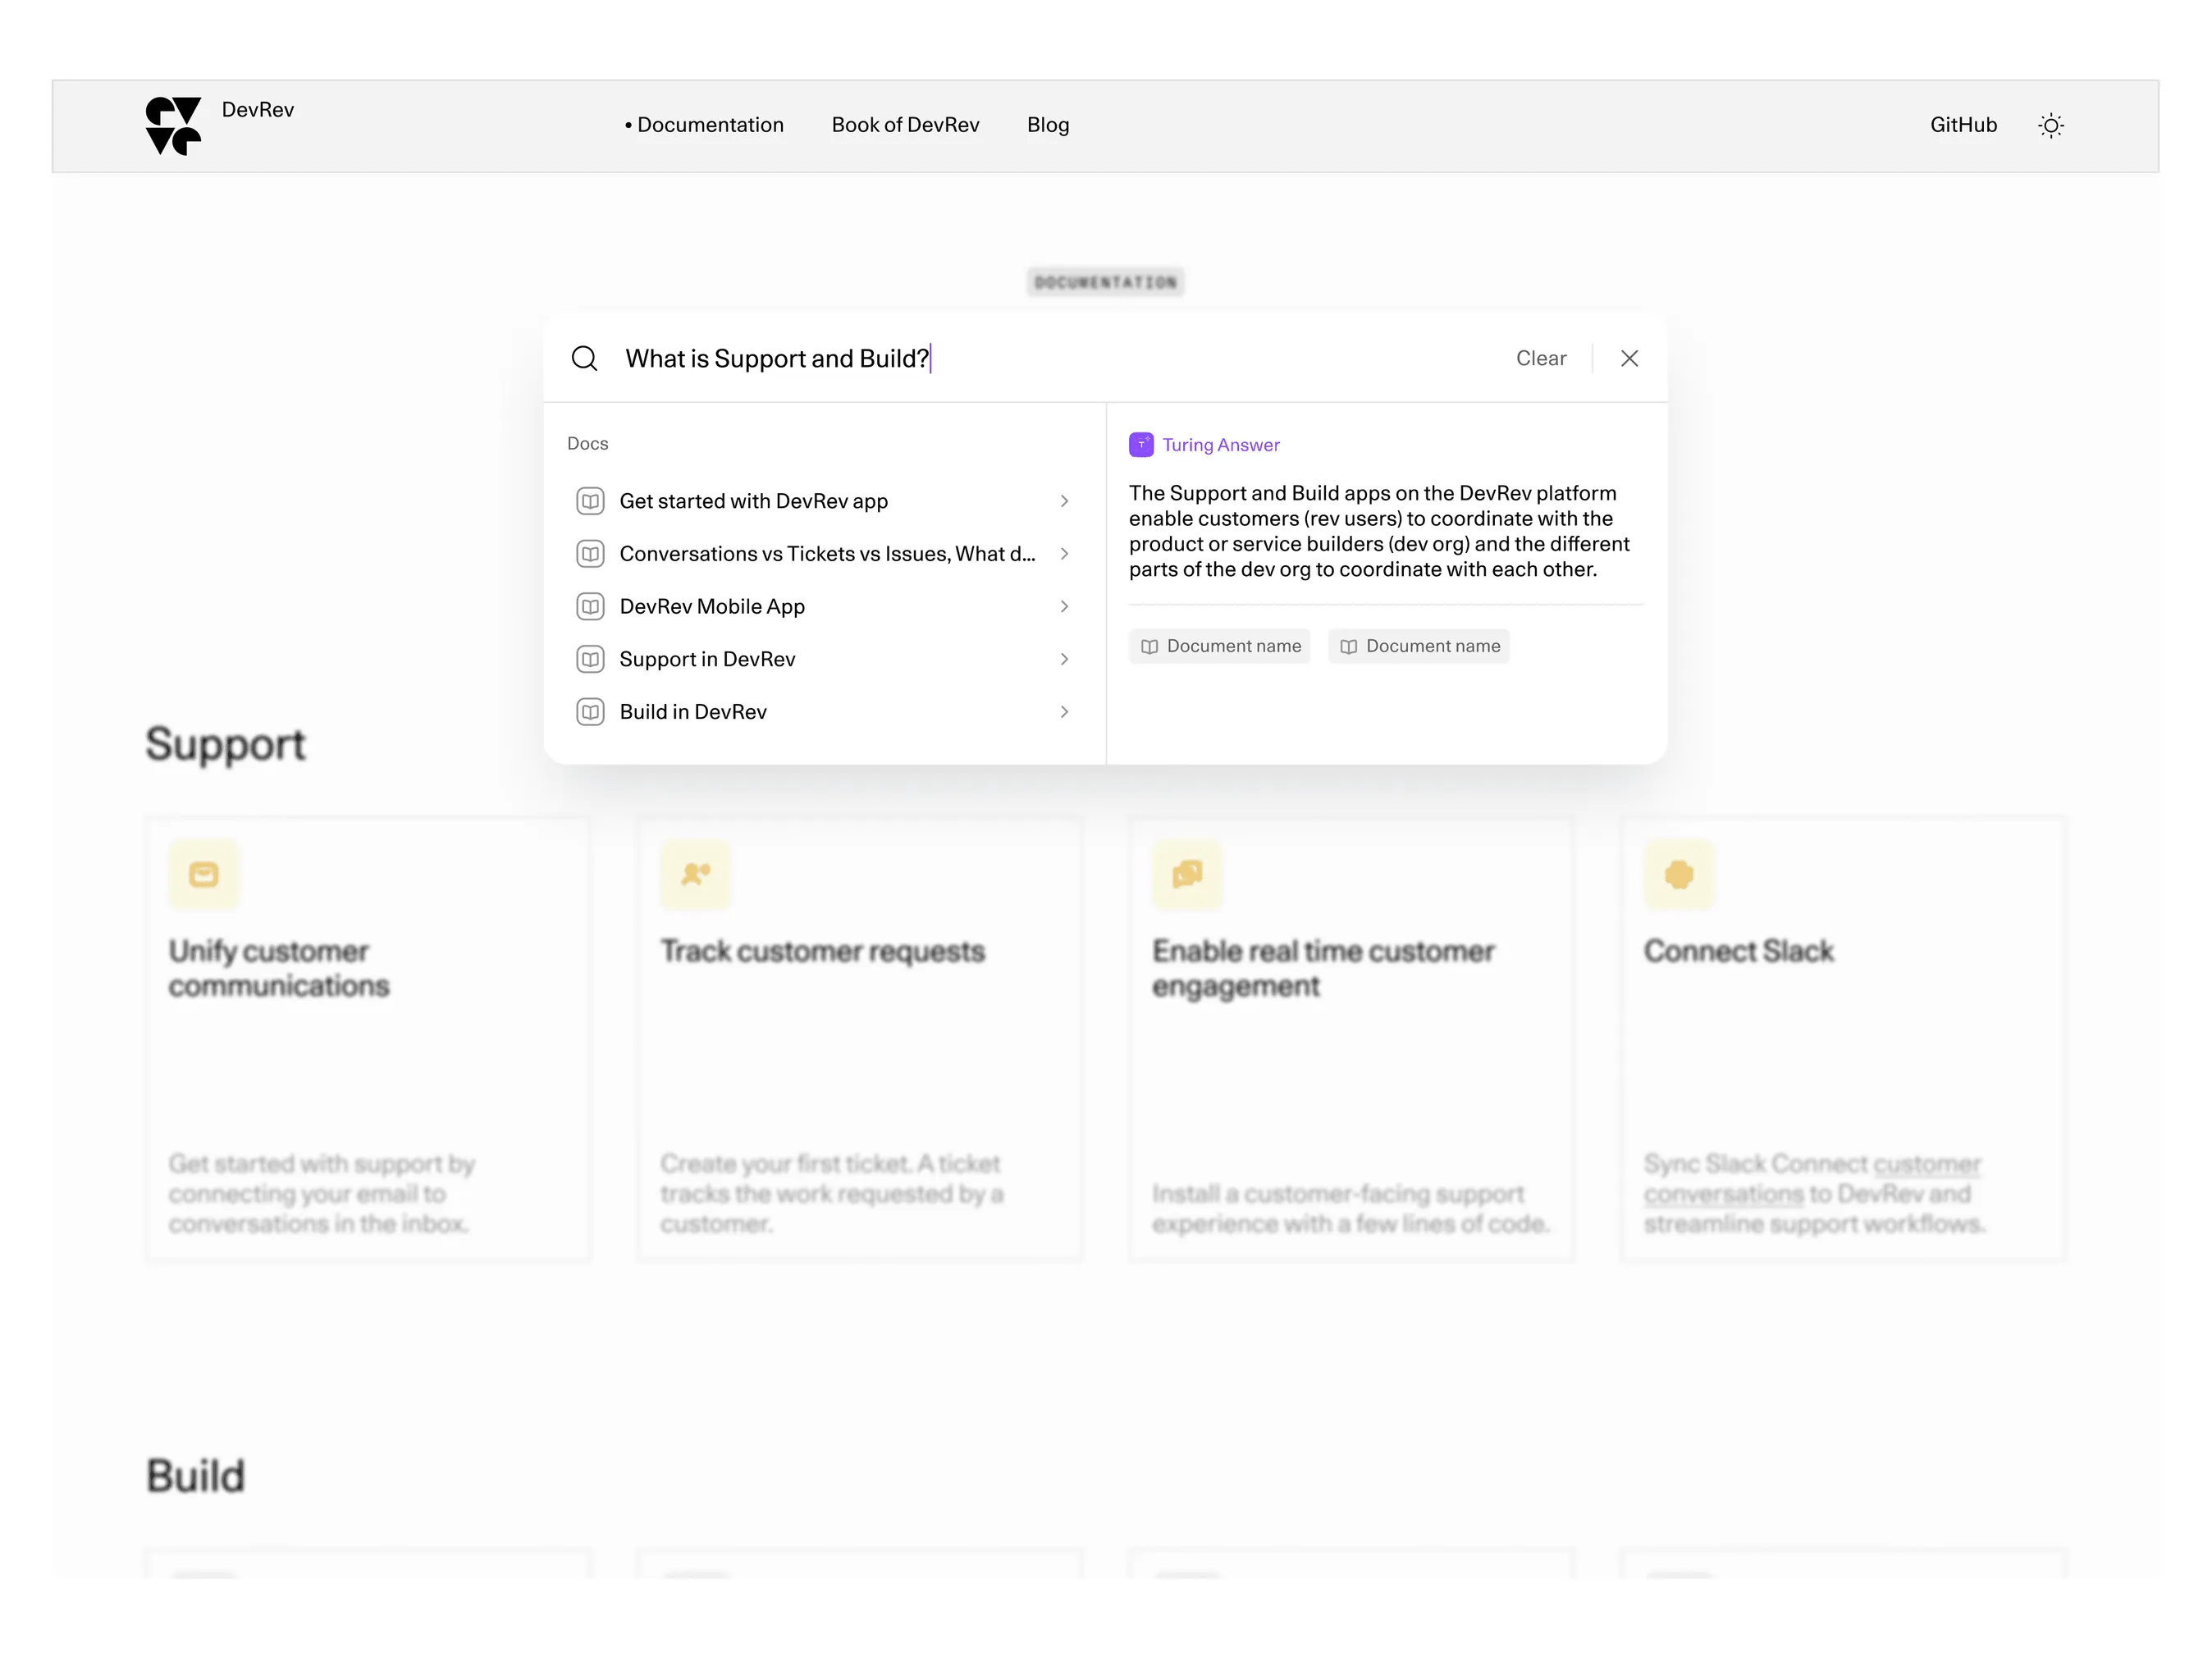Image resolution: width=2212 pixels, height=1659 pixels.
Task: Click the book icon beside Conversations vs Tickets
Action: (591, 554)
